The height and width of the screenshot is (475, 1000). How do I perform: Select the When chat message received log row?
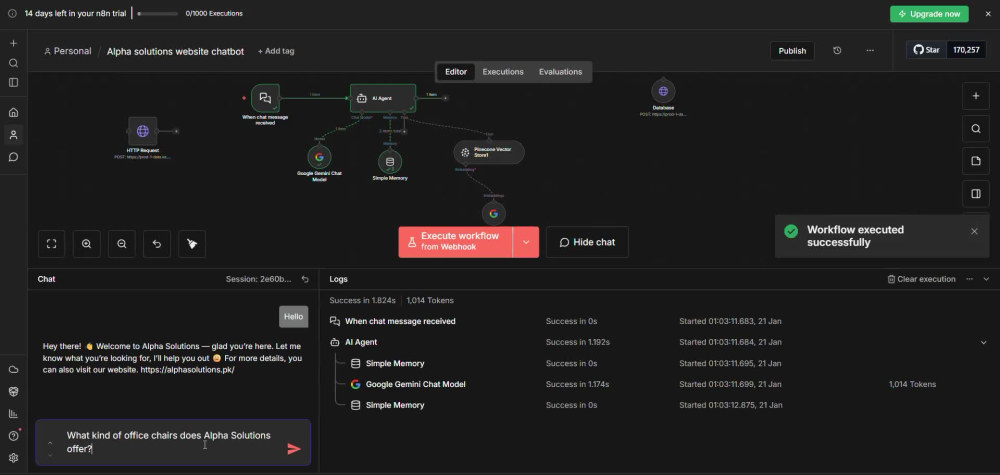658,321
